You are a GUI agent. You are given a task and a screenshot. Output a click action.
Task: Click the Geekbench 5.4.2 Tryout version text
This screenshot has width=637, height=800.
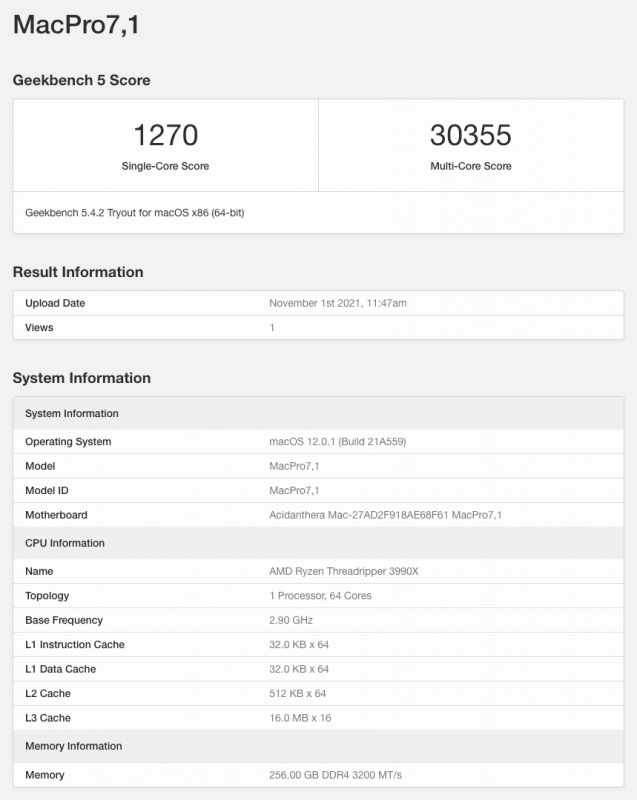coord(134,213)
